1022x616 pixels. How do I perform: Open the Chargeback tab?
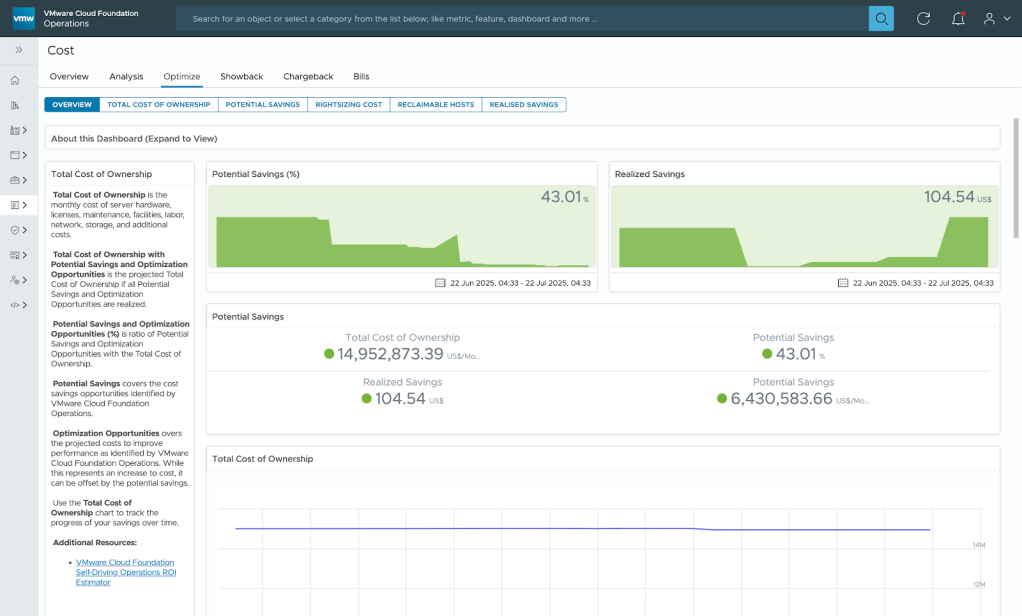[308, 76]
